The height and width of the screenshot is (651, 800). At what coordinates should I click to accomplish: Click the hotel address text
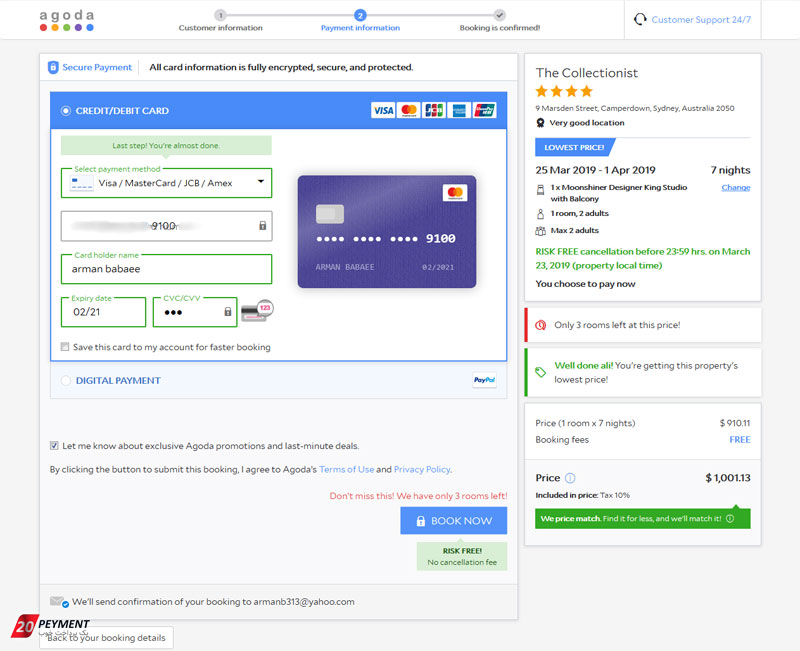tap(635, 108)
